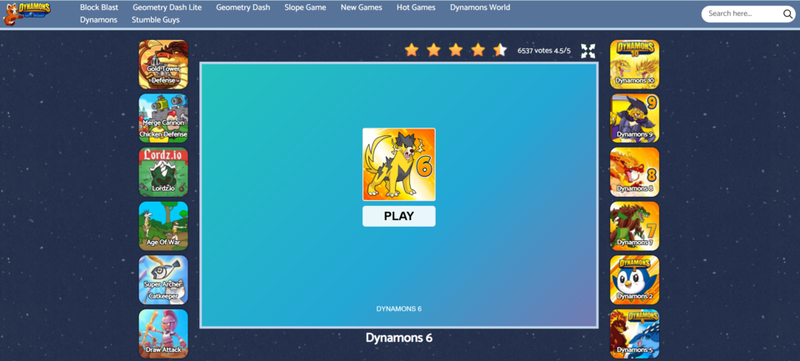The image size is (800, 361).
Task: Open the Dynamons navigation link
Action: (98, 20)
